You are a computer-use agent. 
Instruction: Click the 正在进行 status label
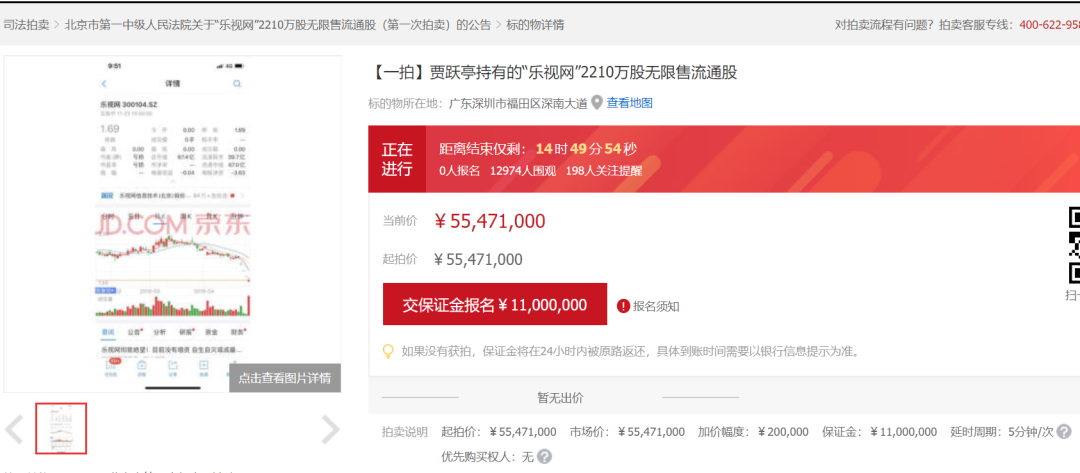coord(397,159)
